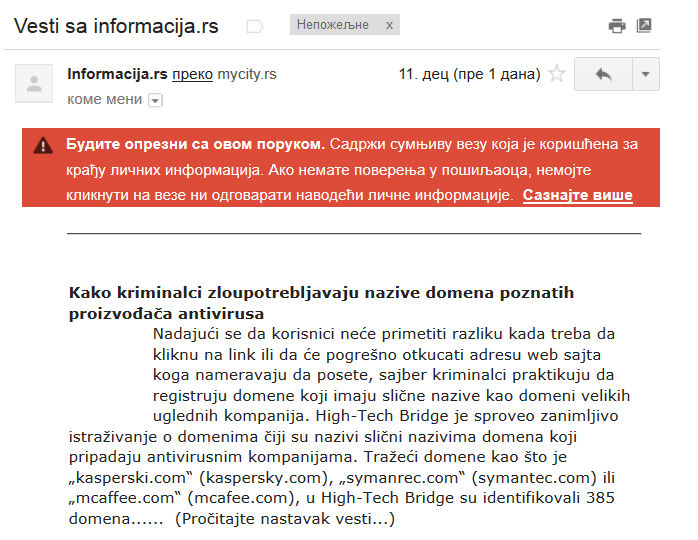Screen dimensions: 698x540
Task: Click the sender avatar picture
Action: coord(34,83)
